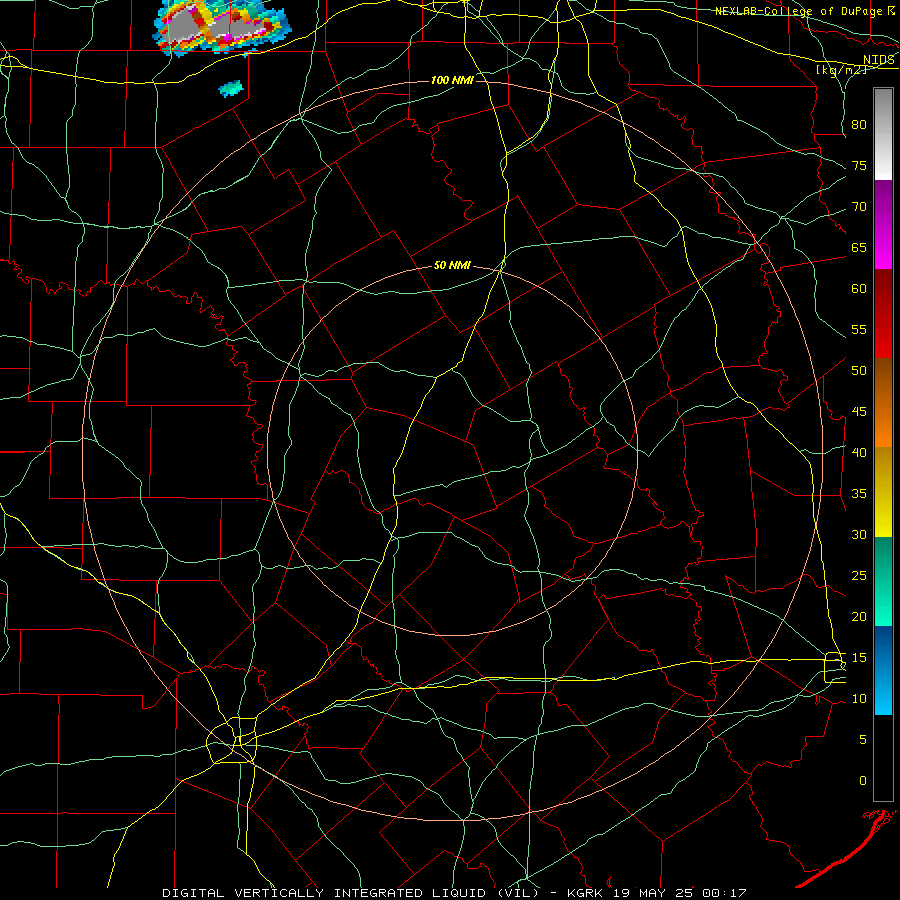Click the 10 value on the scale
This screenshot has width=900, height=900.
[x=859, y=699]
